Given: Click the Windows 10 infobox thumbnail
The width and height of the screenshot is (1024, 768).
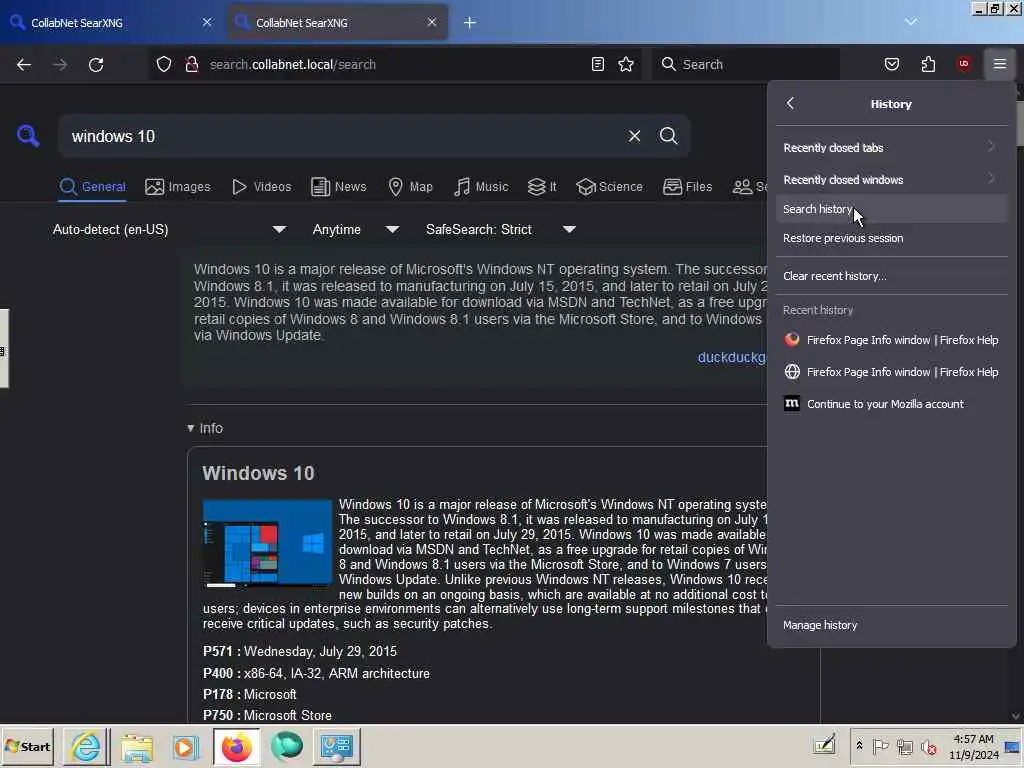Looking at the screenshot, I should [267, 543].
